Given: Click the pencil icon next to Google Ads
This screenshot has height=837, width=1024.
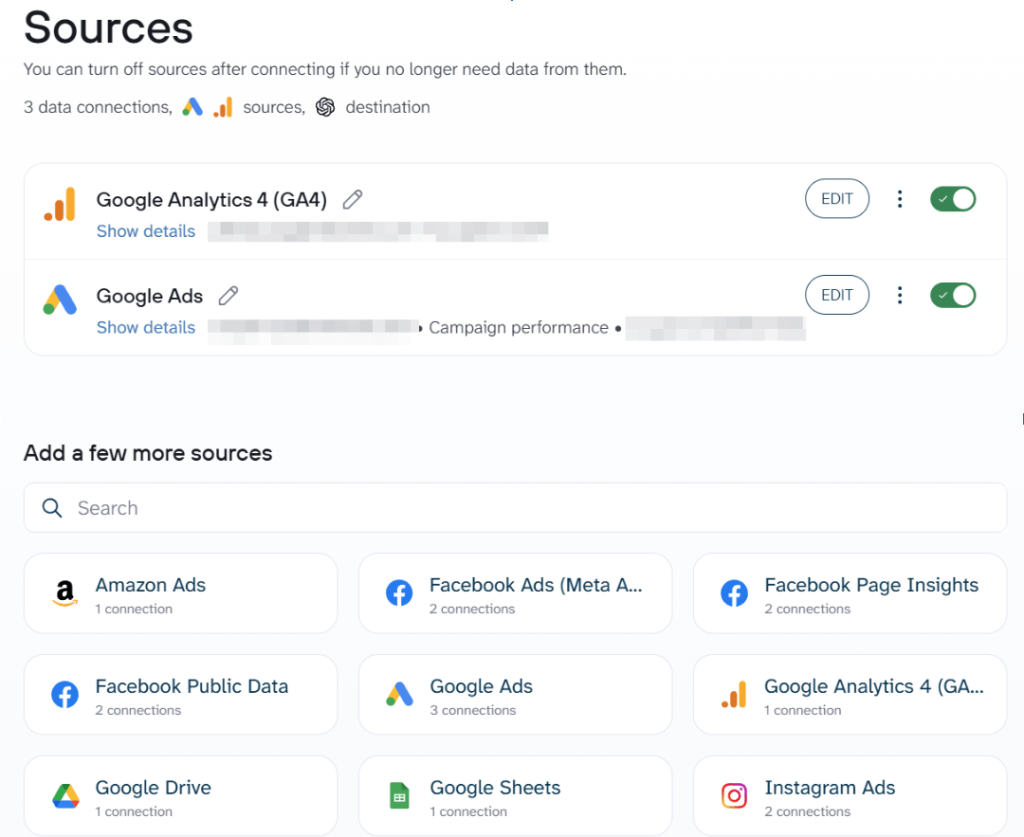Looking at the screenshot, I should [x=228, y=295].
